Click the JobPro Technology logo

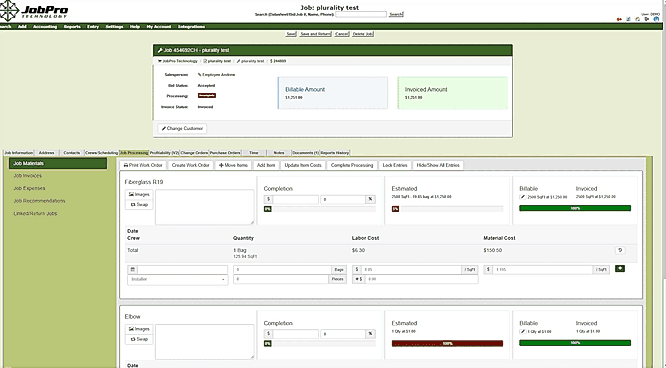pyautogui.click(x=34, y=11)
